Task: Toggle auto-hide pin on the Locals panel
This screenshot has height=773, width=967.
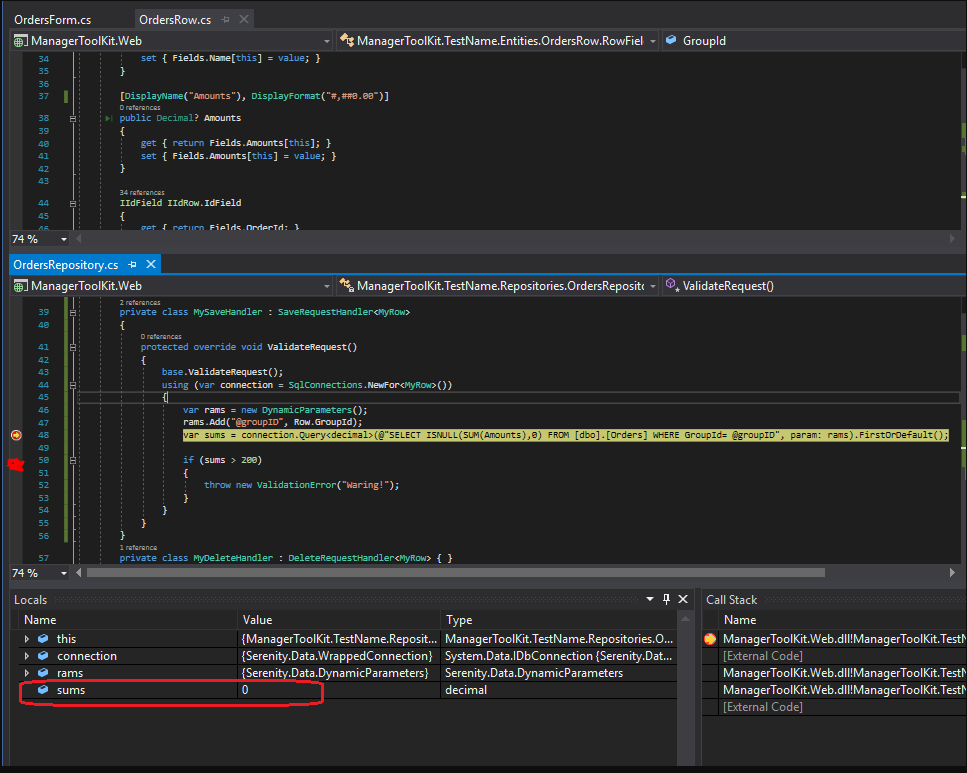Action: click(666, 599)
